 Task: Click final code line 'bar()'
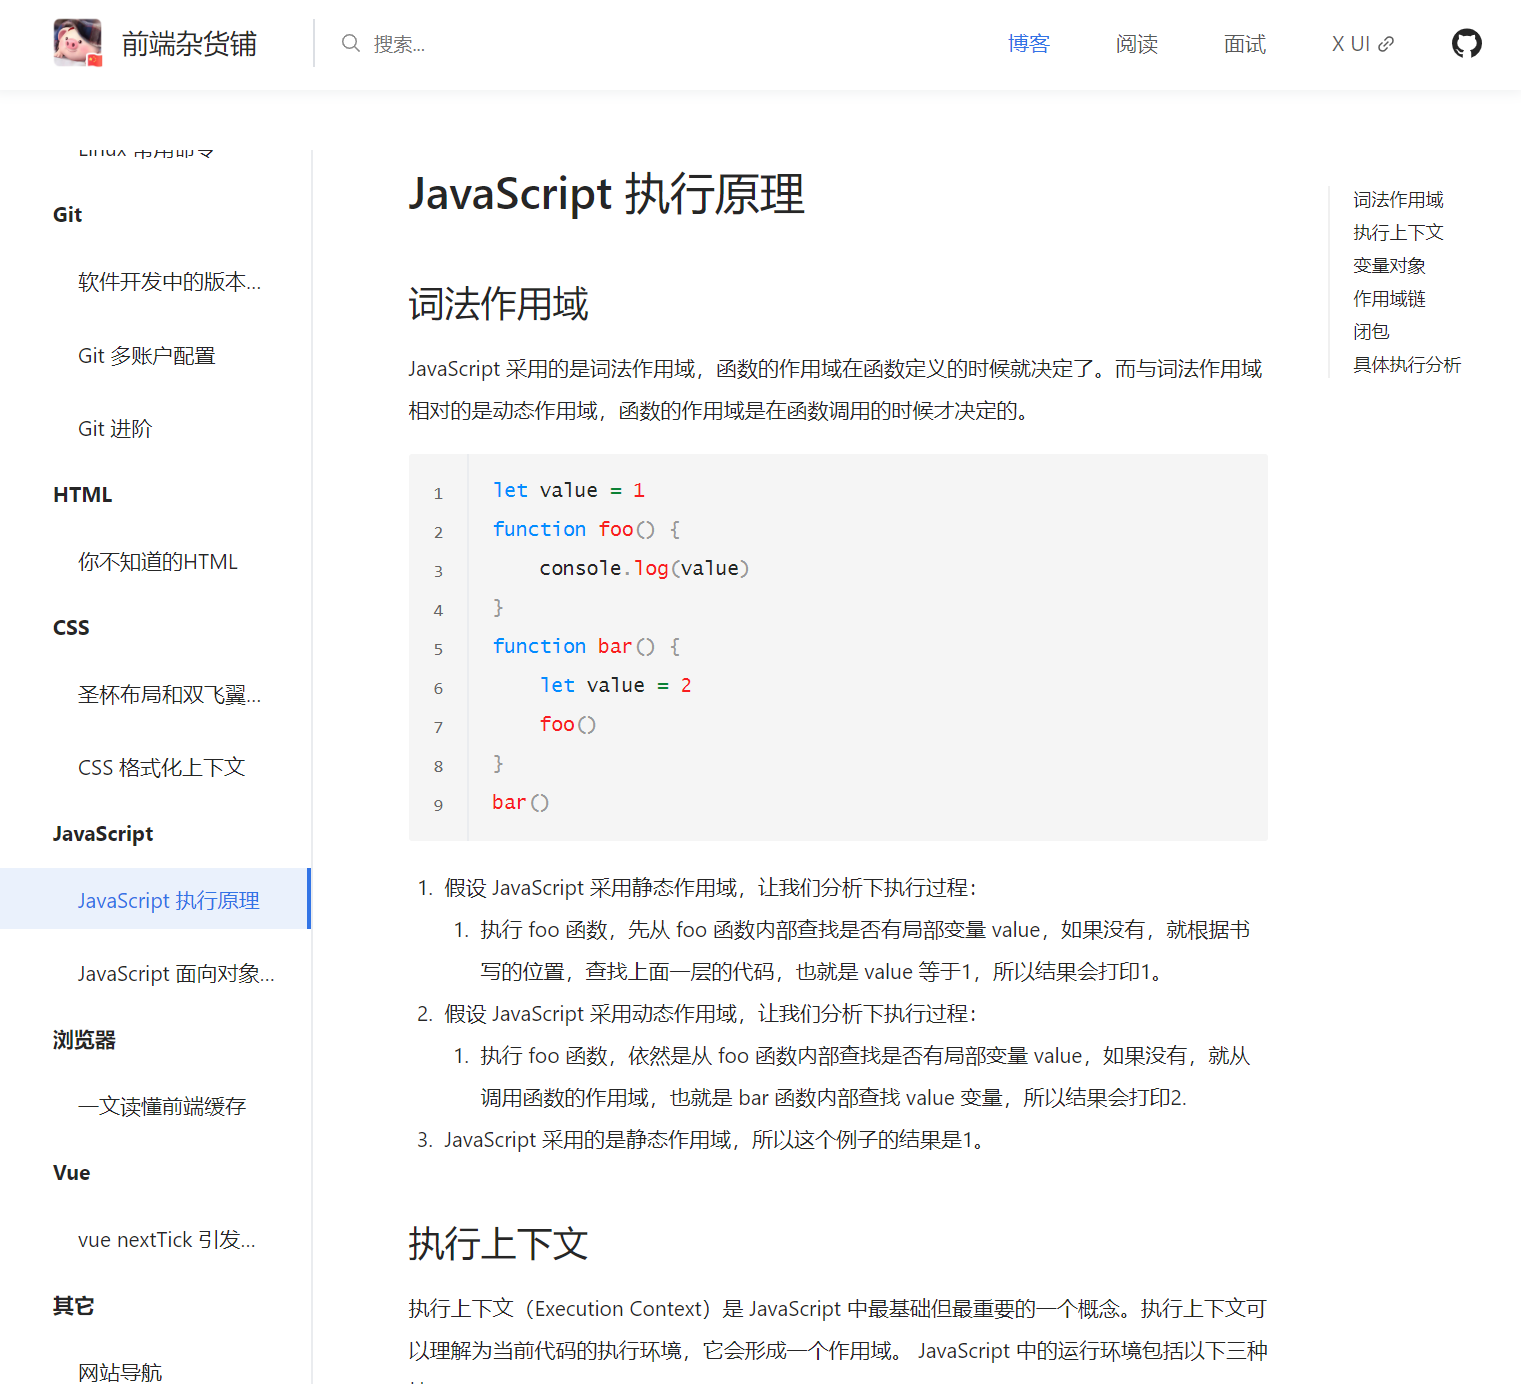tap(520, 802)
